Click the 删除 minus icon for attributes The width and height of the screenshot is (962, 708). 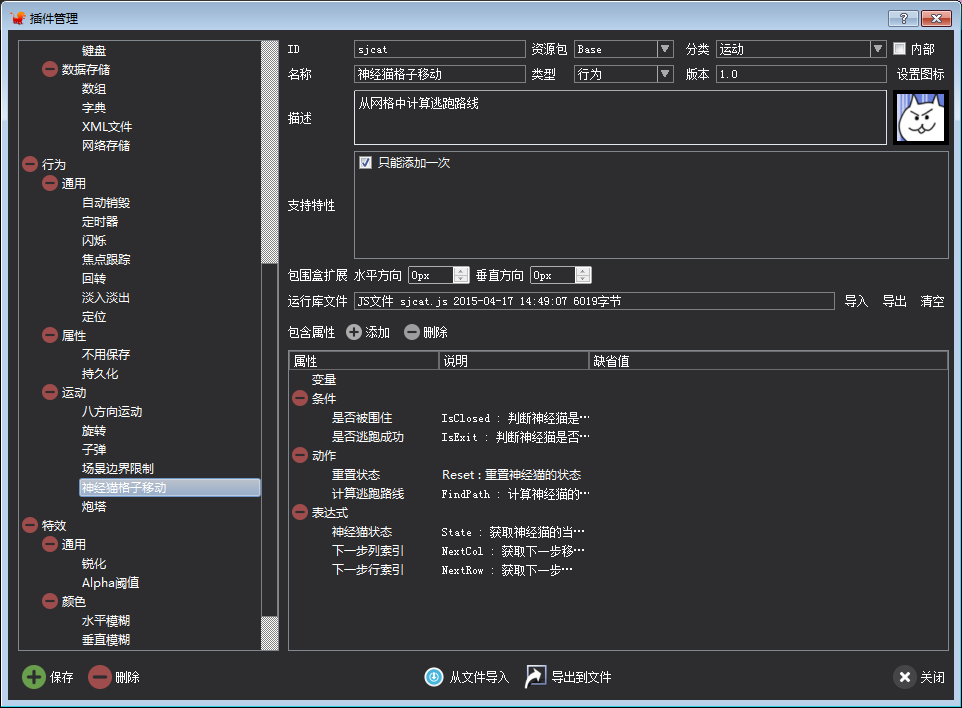pos(412,332)
